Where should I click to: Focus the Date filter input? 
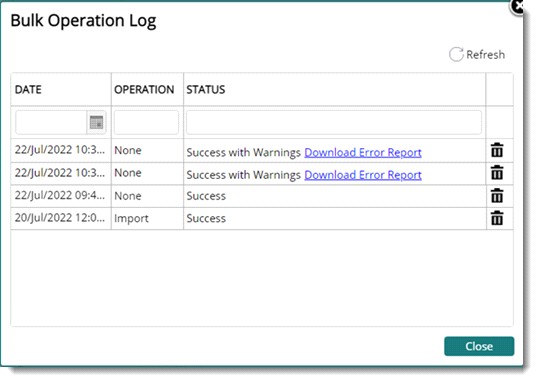pyautogui.click(x=51, y=122)
